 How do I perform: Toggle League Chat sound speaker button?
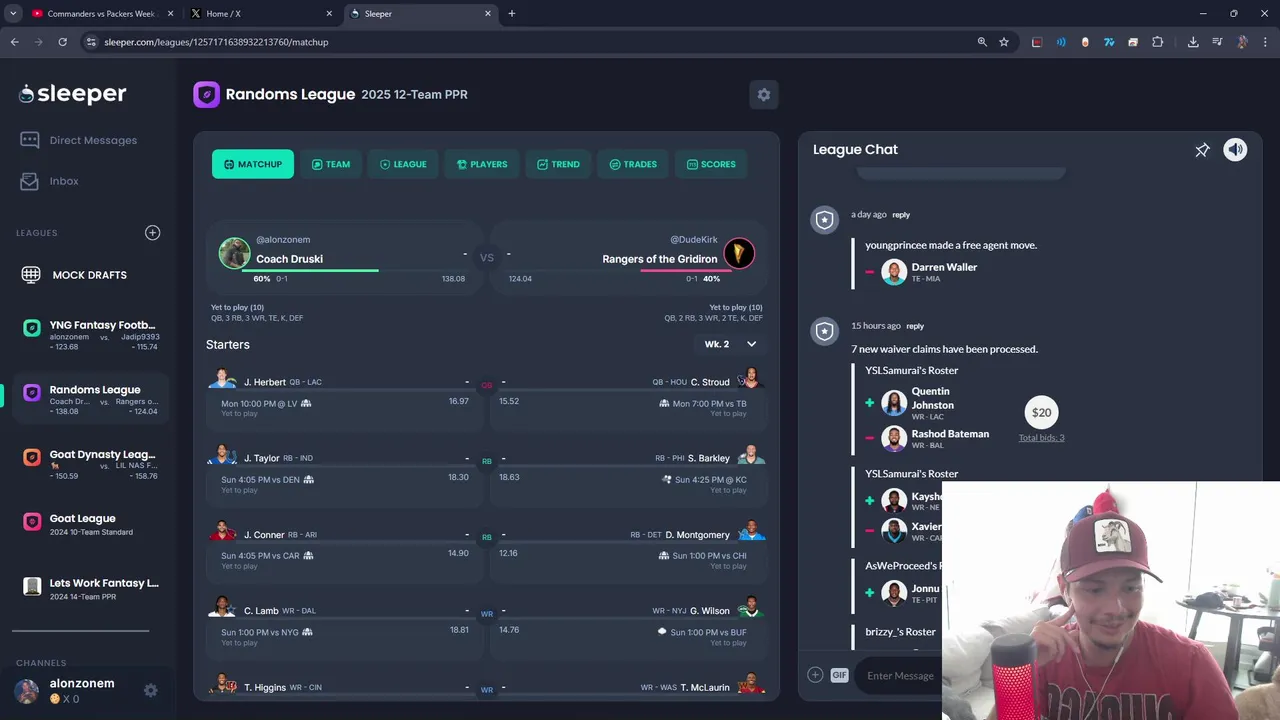coord(1235,149)
